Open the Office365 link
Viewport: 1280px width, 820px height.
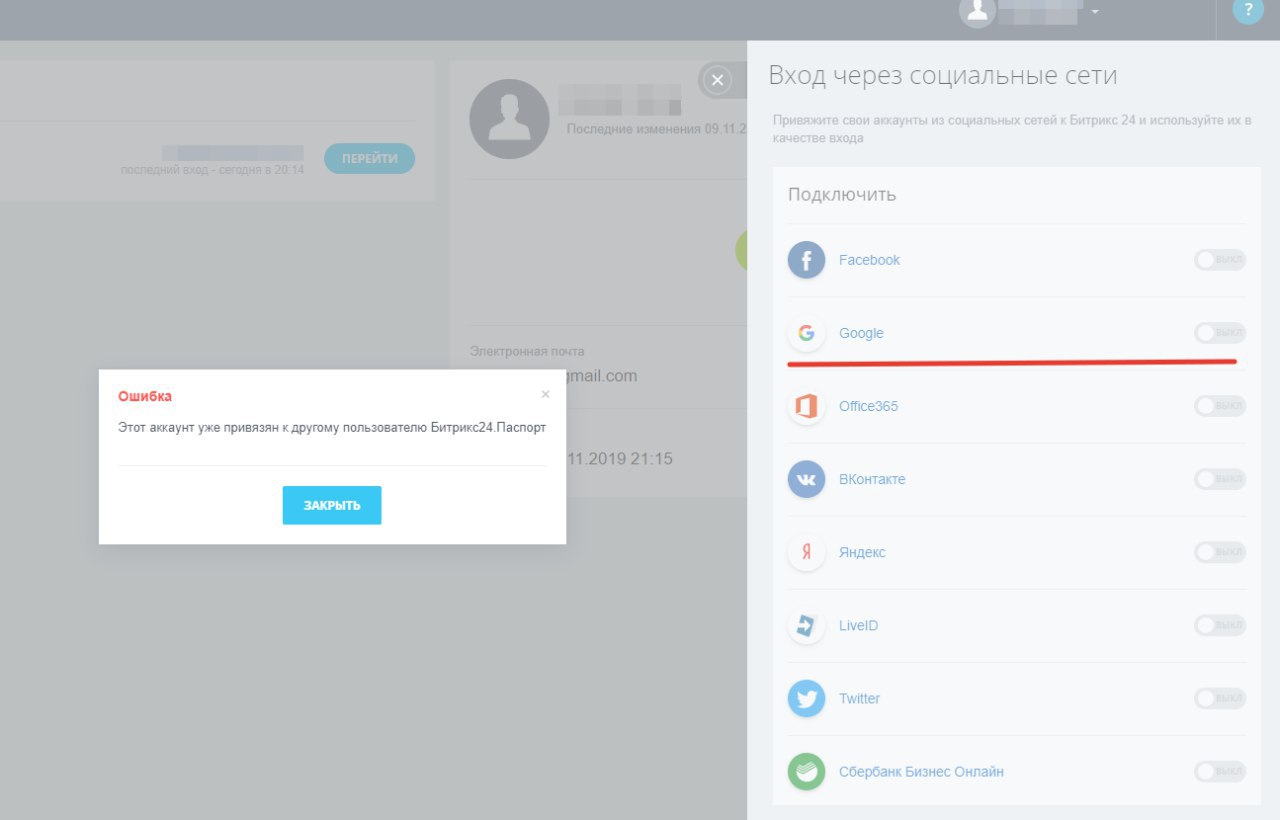pyautogui.click(x=868, y=406)
